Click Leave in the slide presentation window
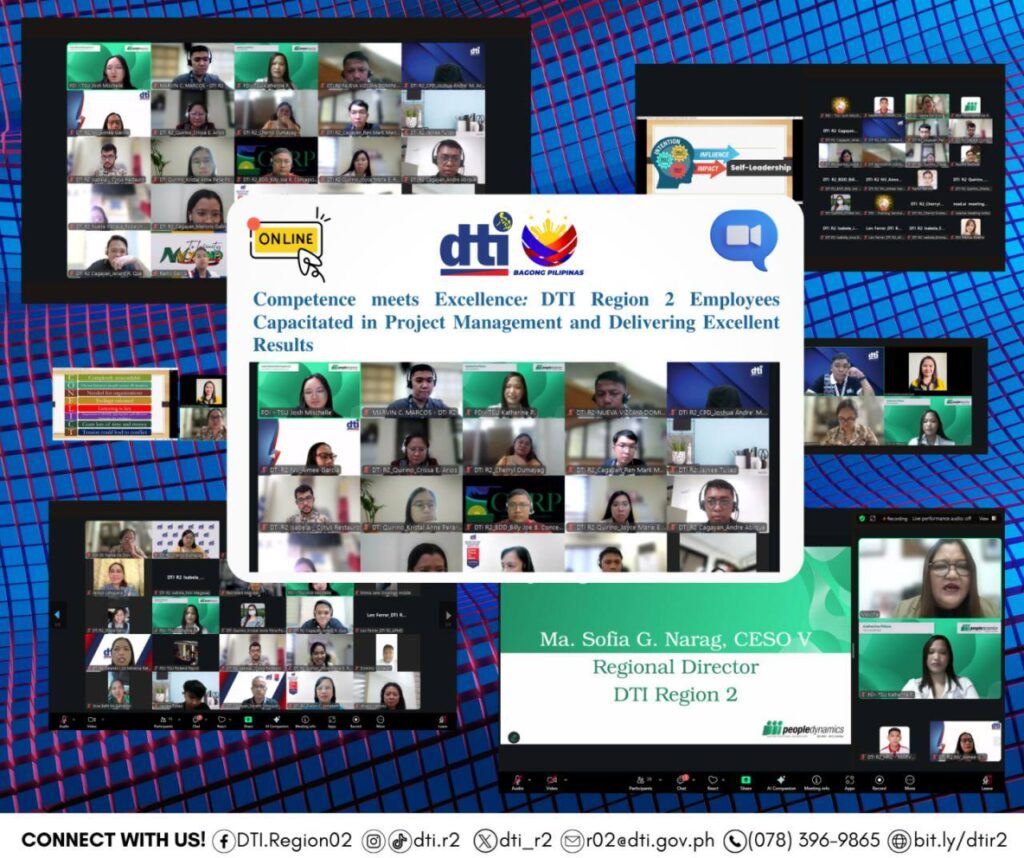 tap(987, 780)
